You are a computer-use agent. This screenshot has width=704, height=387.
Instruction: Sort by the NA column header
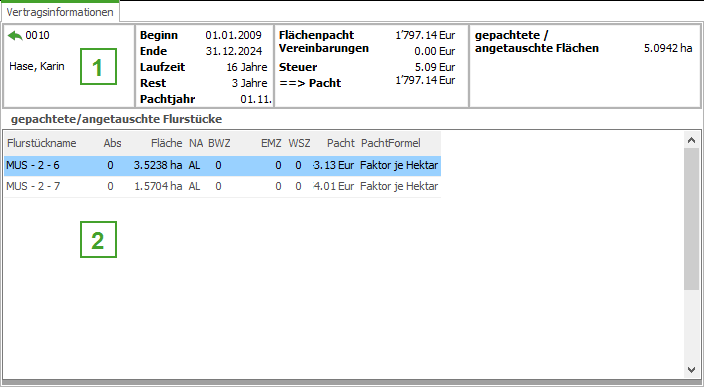pos(196,143)
